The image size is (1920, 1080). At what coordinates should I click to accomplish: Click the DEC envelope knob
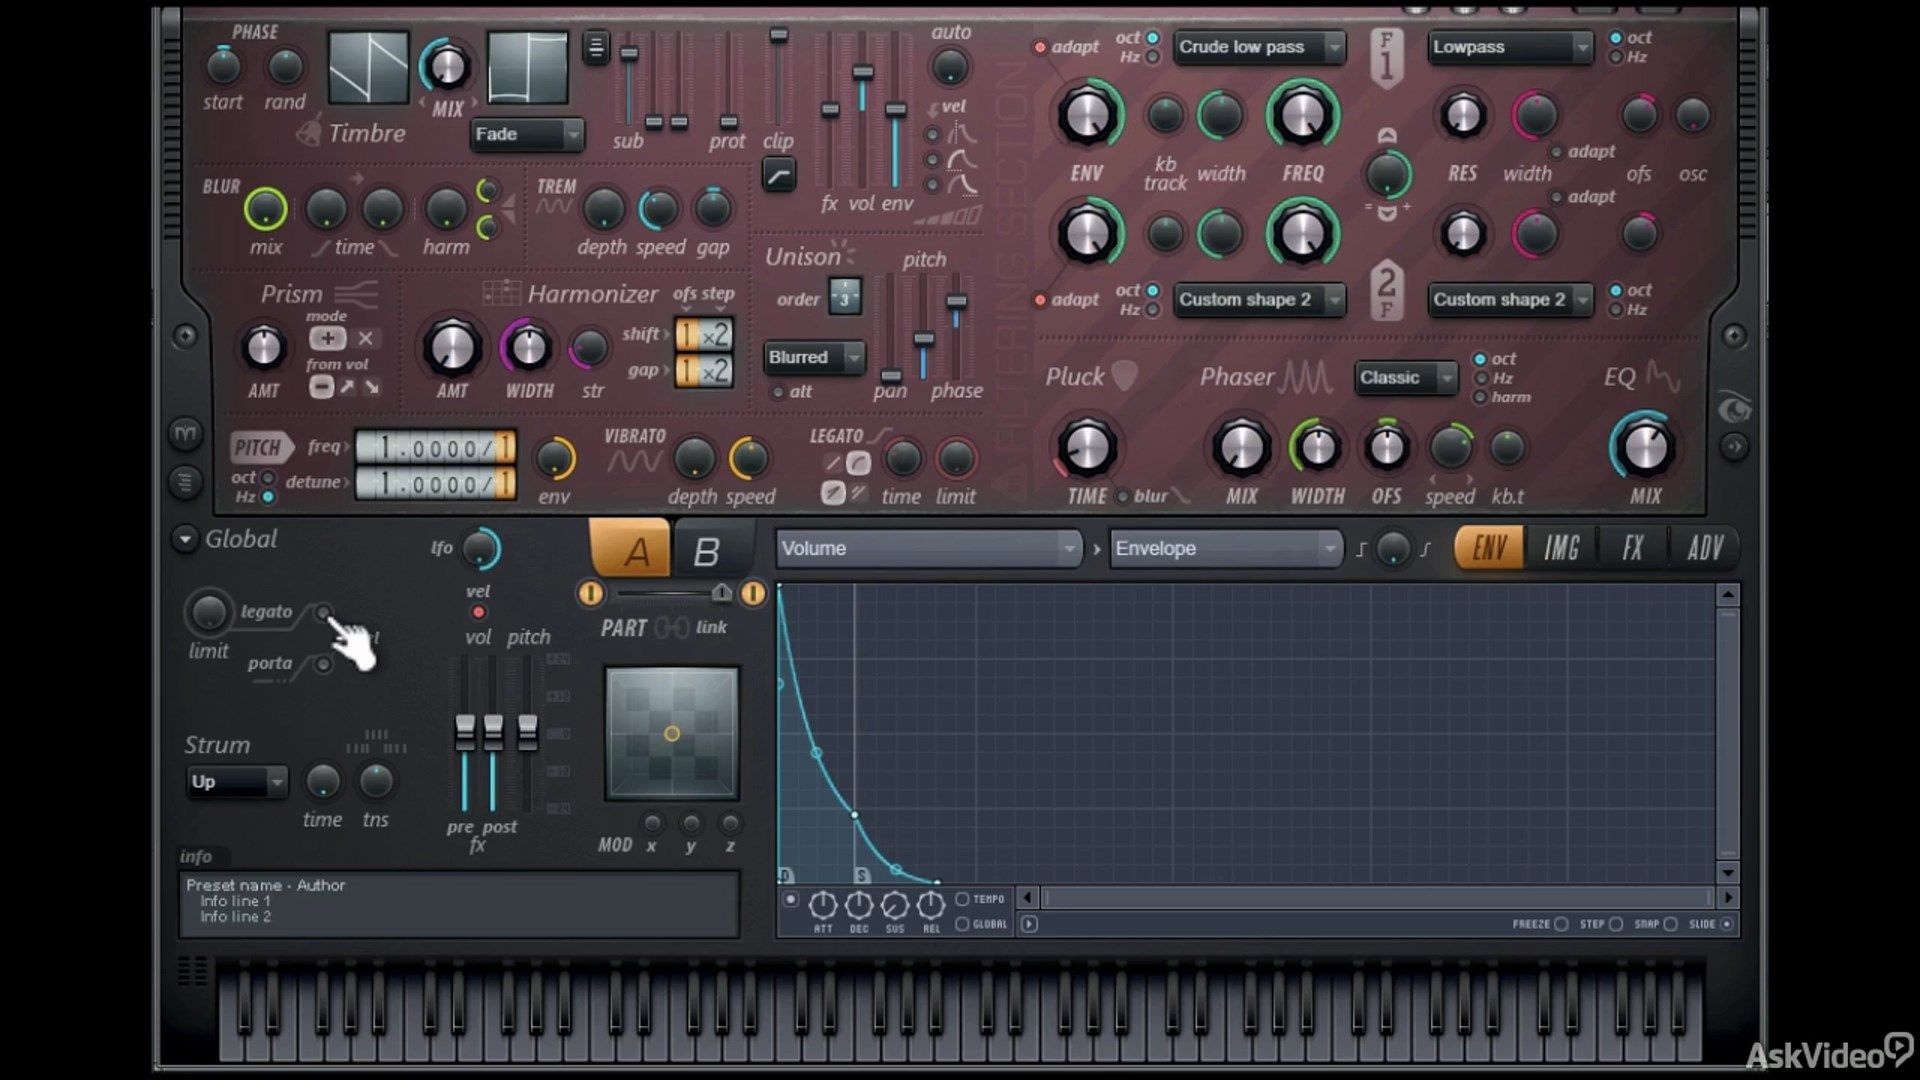(859, 905)
